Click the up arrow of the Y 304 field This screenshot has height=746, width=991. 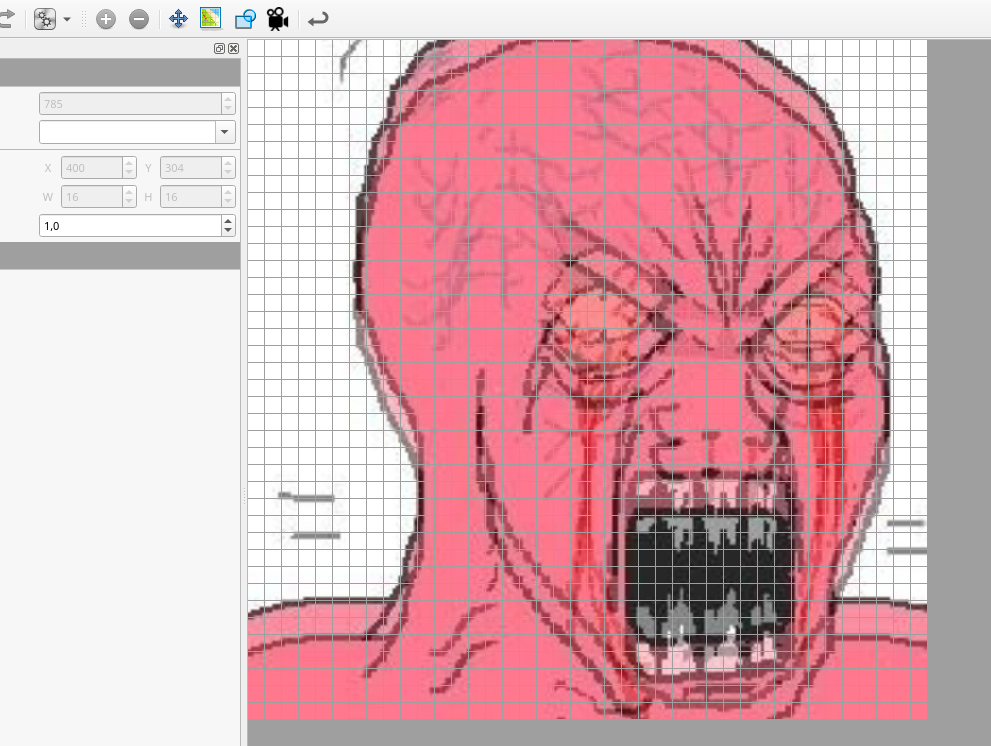(x=228, y=162)
